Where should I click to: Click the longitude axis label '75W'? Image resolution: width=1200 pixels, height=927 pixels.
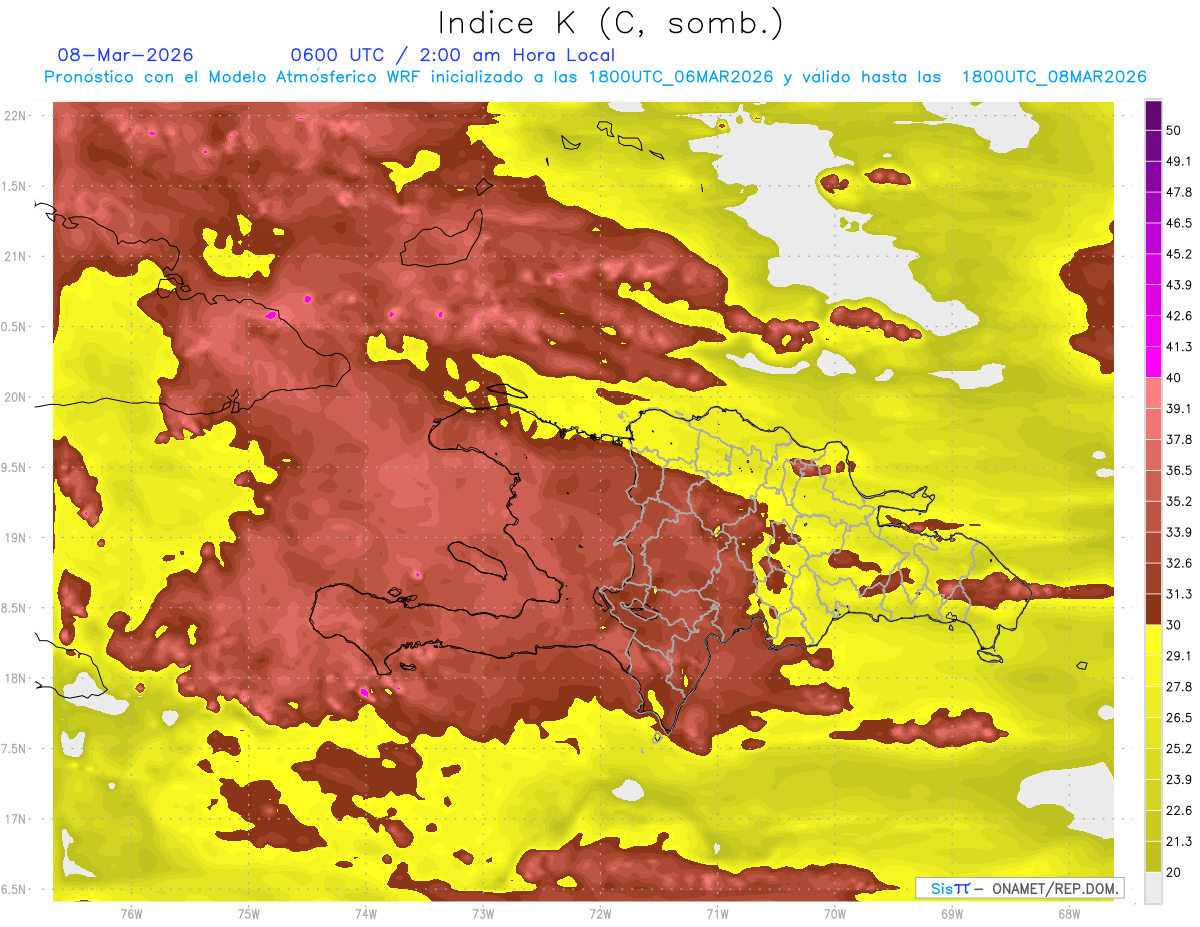(249, 913)
